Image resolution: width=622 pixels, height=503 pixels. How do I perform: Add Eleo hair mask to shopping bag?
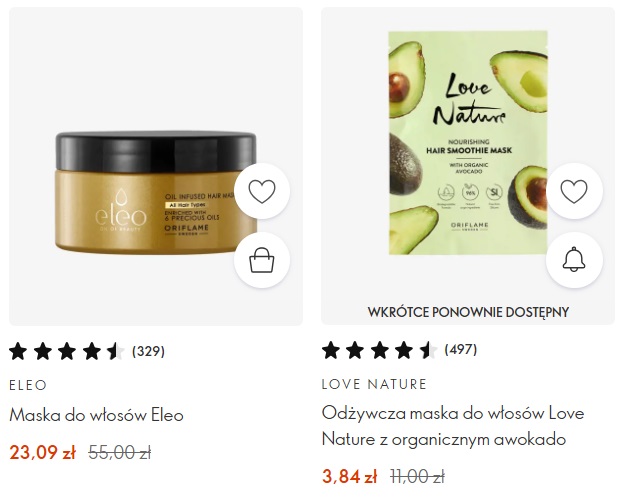click(x=262, y=260)
